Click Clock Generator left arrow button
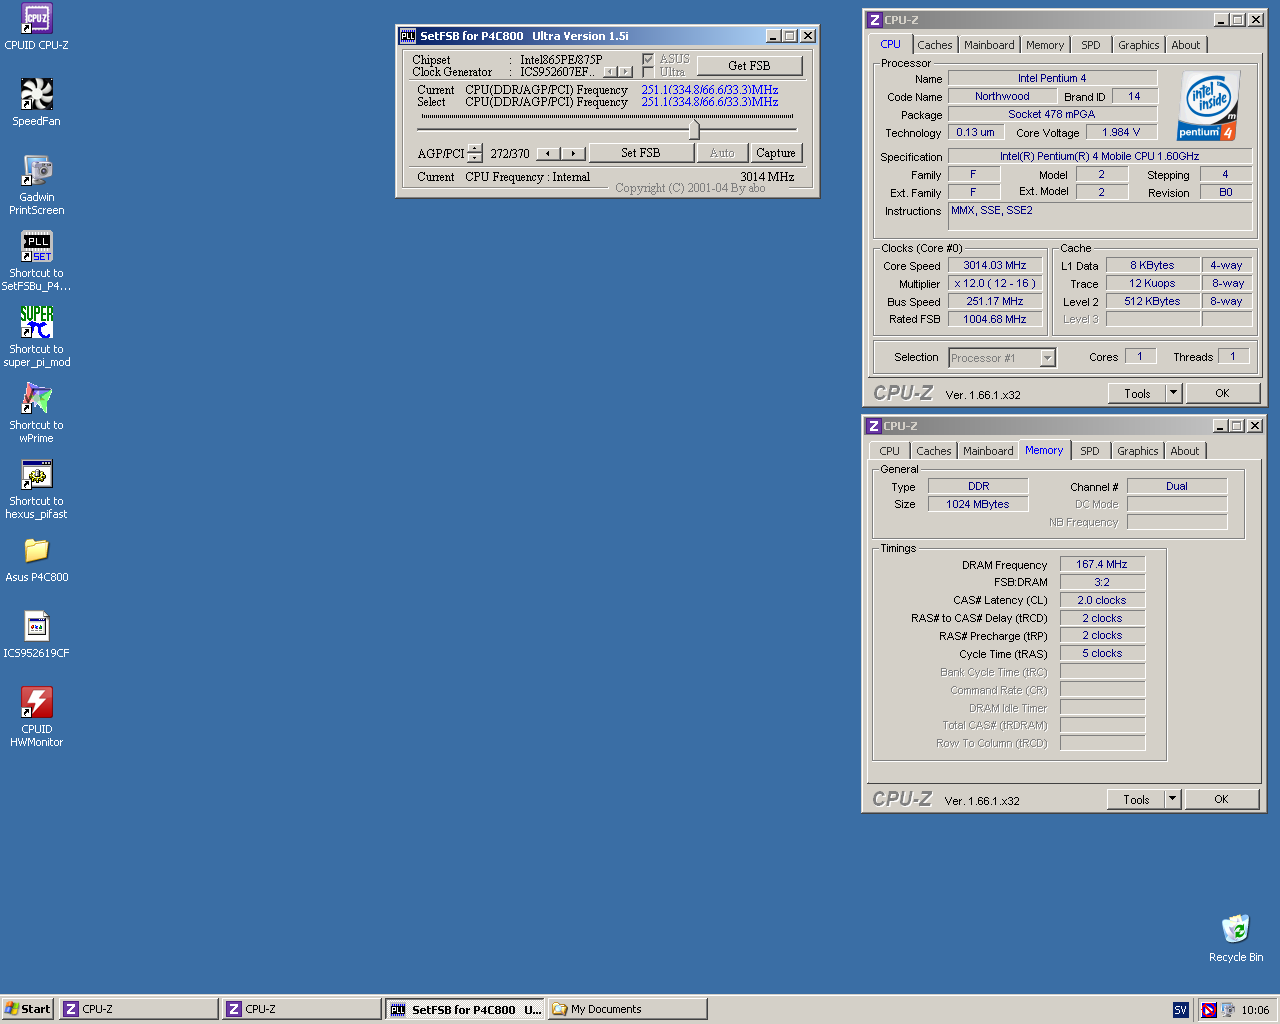 (610, 72)
